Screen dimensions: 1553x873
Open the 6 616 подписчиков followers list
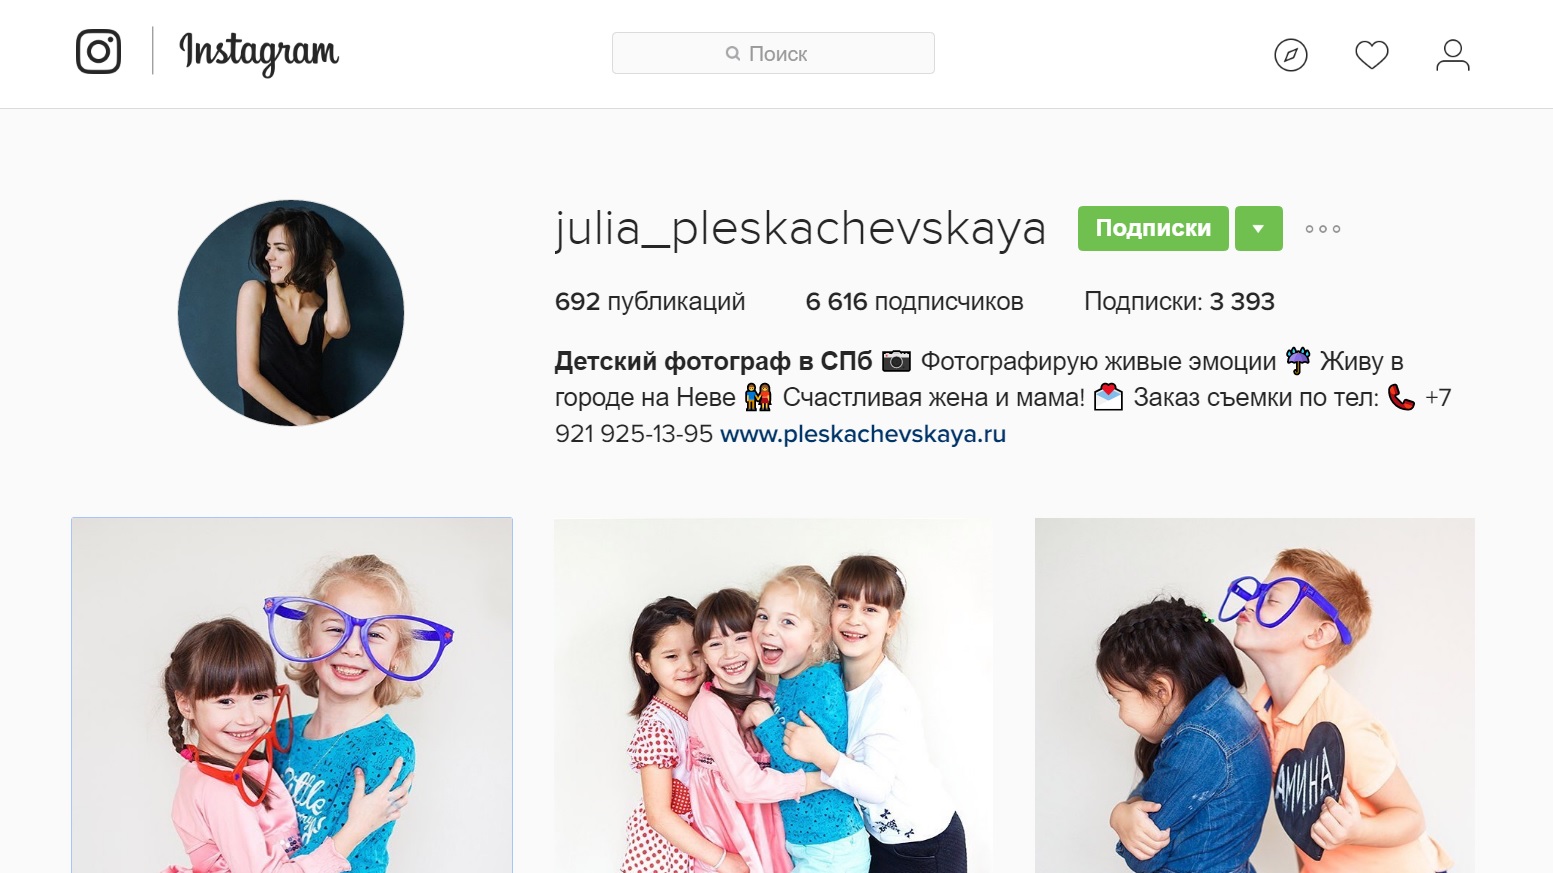coord(914,302)
